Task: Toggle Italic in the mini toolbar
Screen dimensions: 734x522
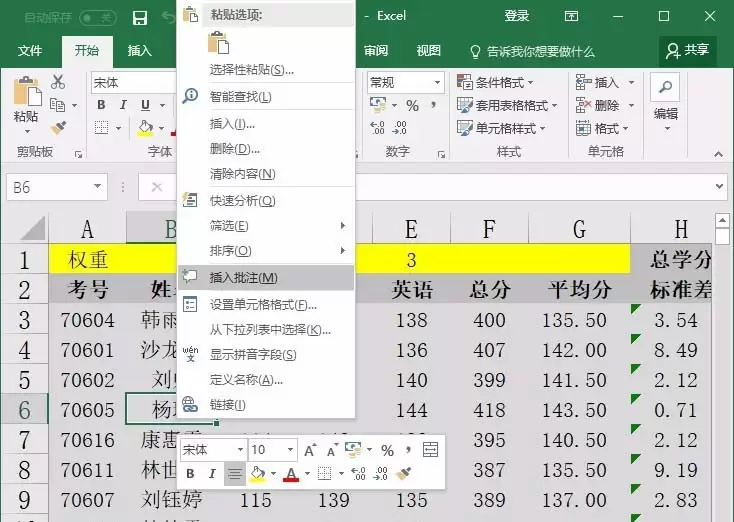Action: click(212, 474)
